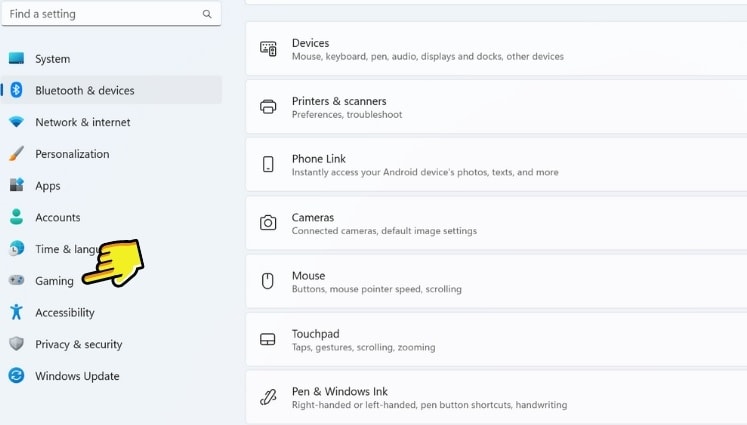The height and width of the screenshot is (425, 747).
Task: Open Mouse settings title
Action: point(309,275)
